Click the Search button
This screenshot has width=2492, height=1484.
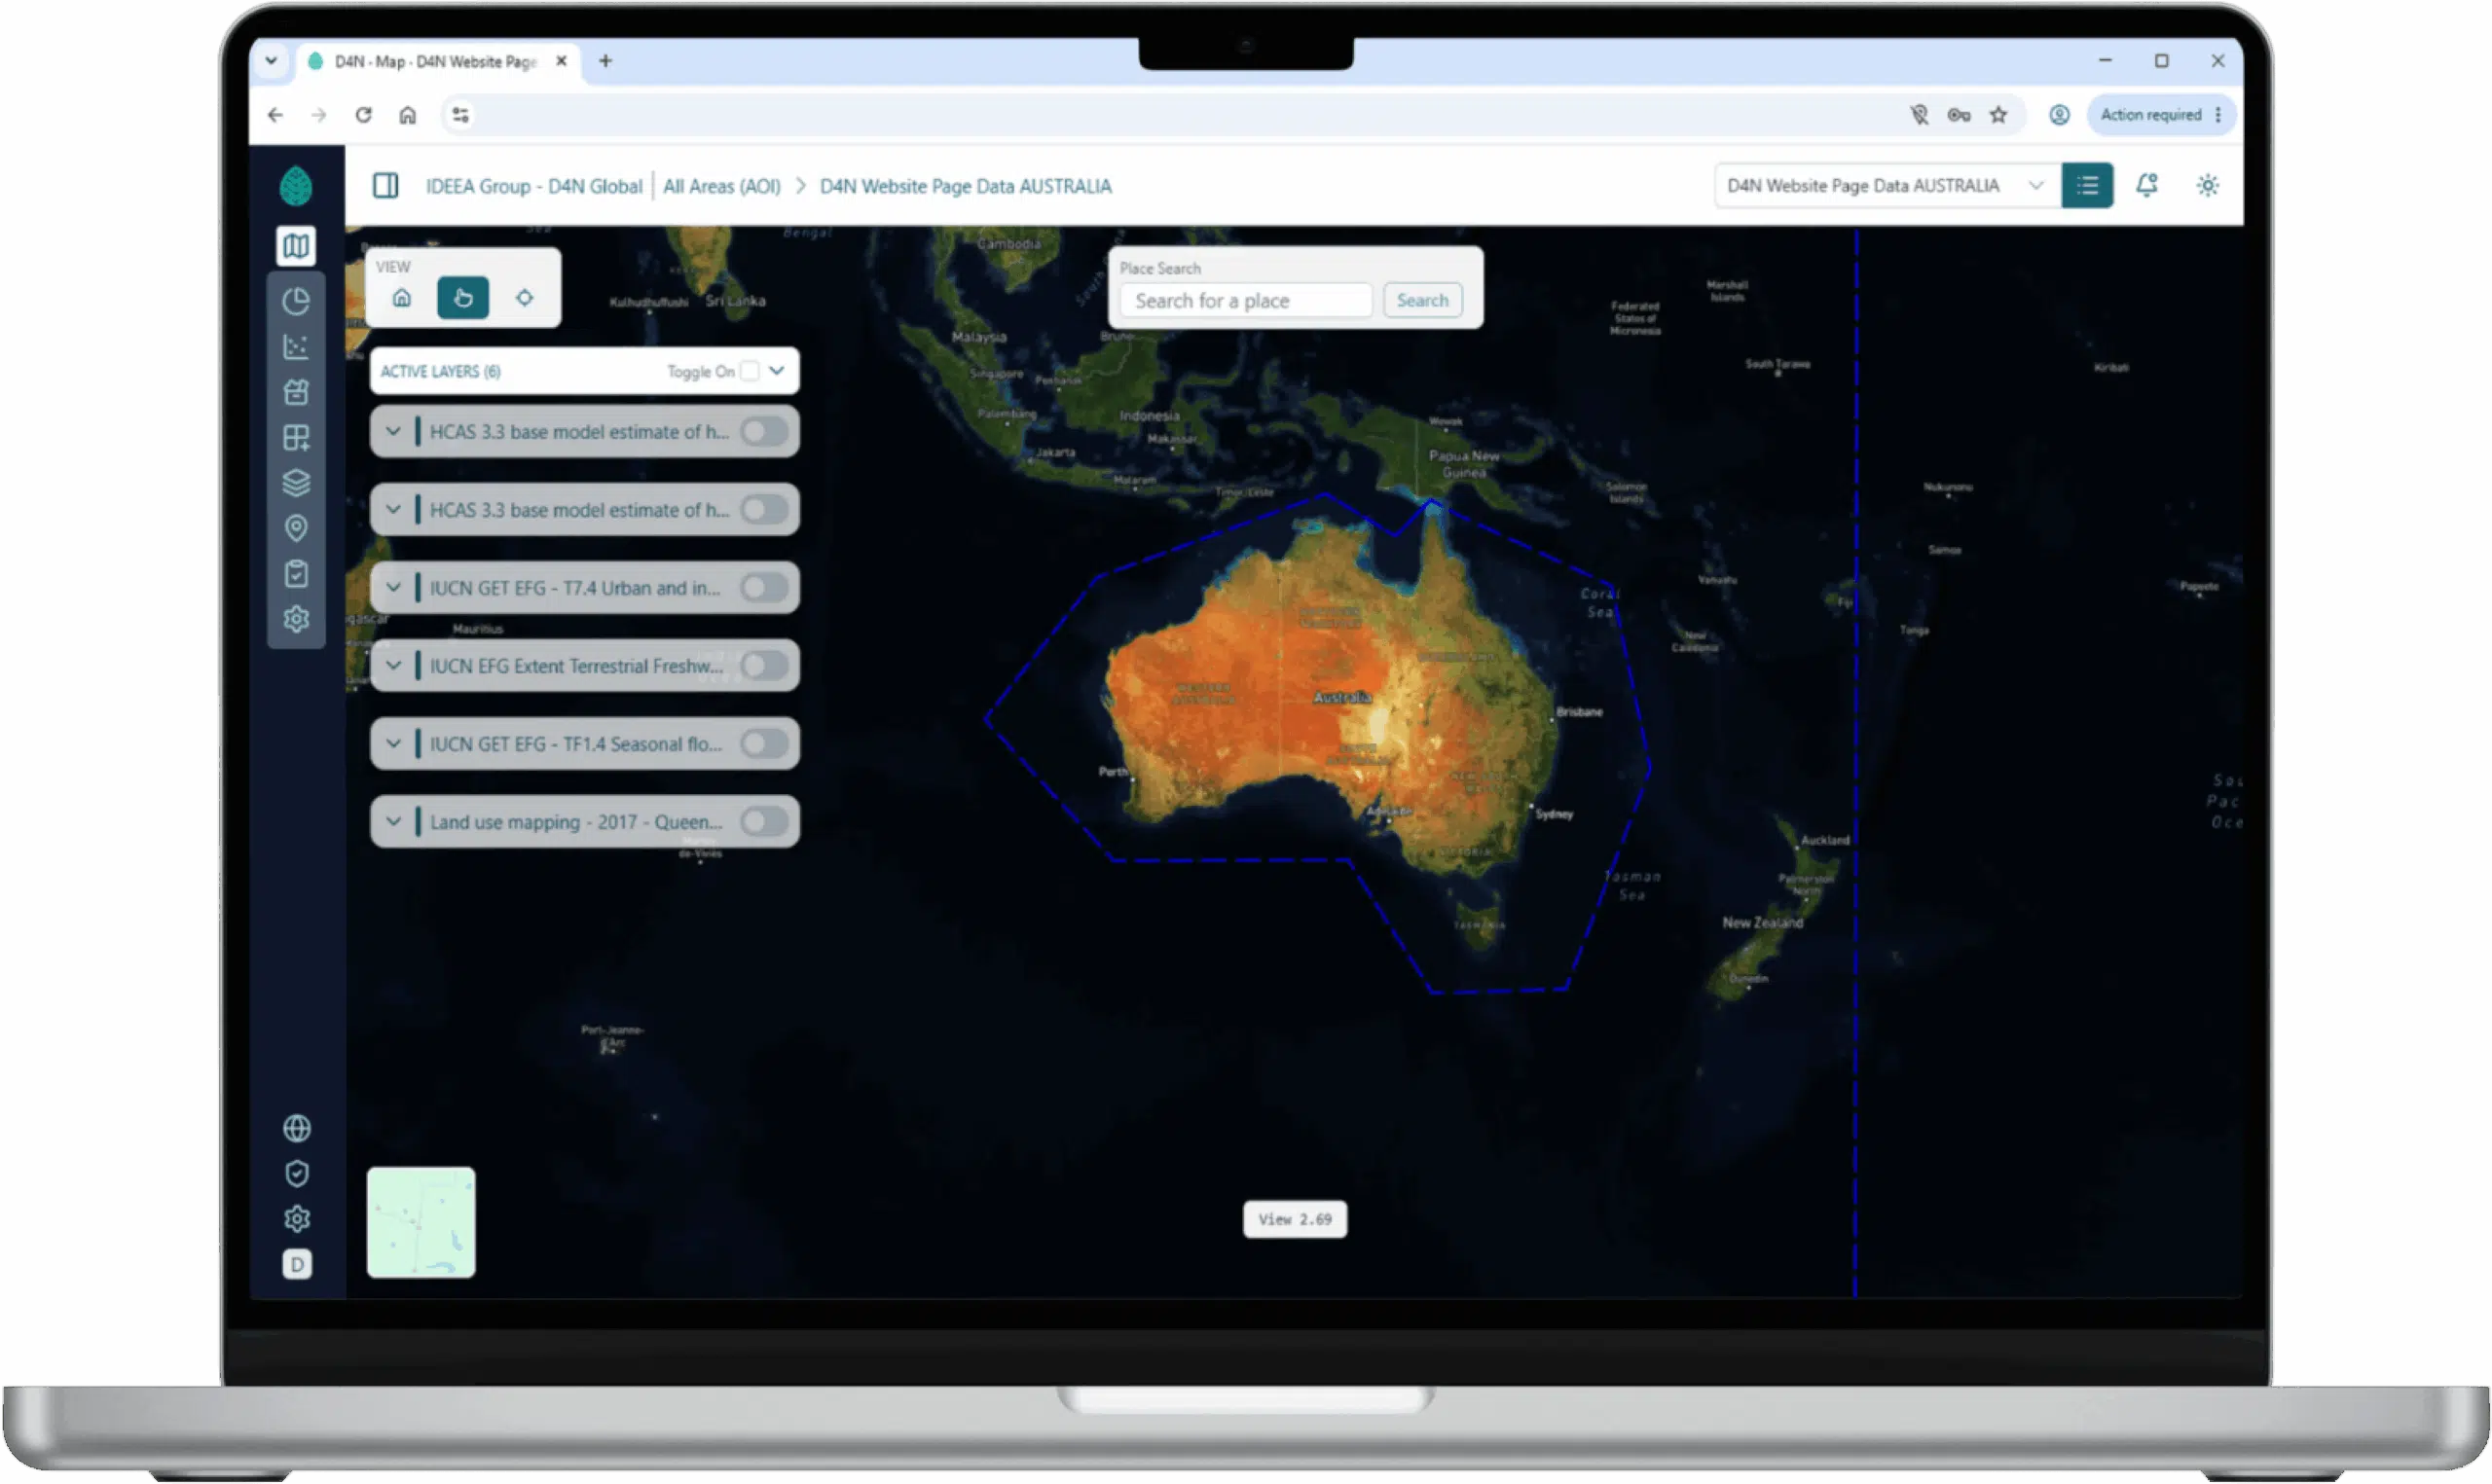point(1423,301)
